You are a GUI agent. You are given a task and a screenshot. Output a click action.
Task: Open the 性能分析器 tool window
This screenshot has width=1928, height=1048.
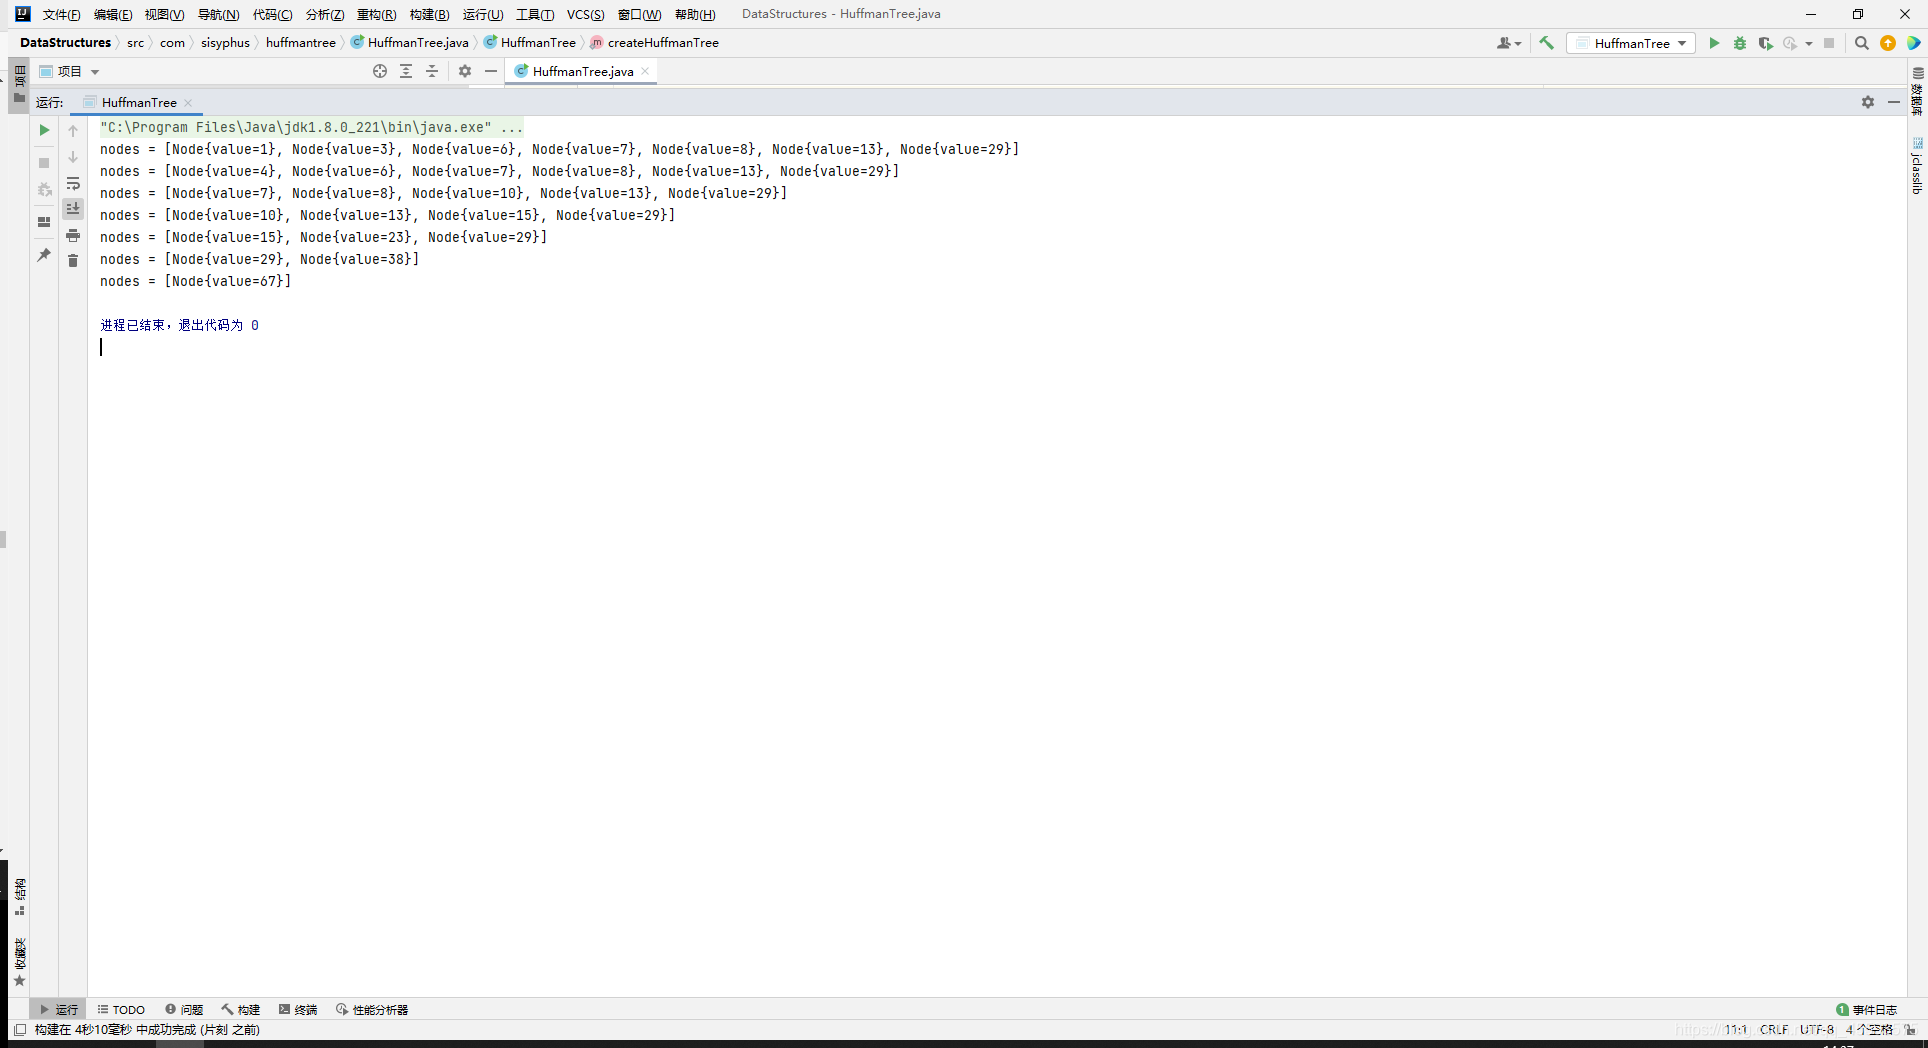coord(372,1010)
